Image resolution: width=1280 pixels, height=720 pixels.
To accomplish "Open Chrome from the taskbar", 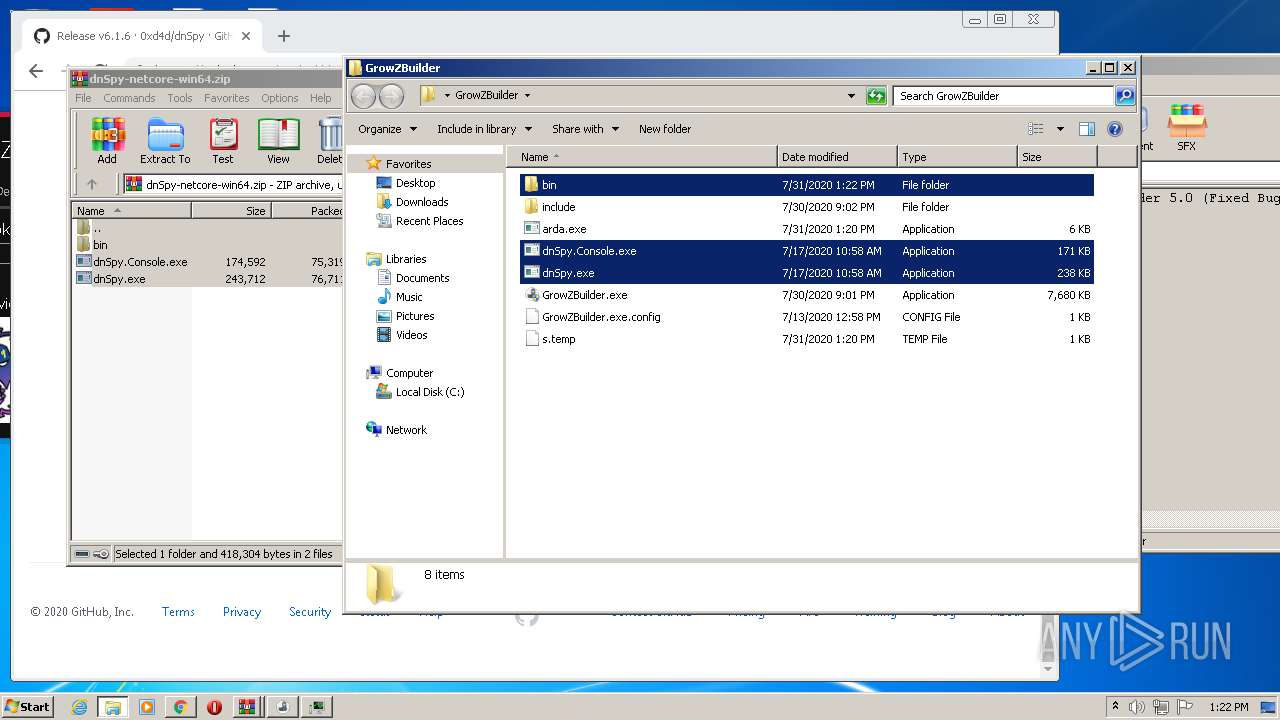I will 180,707.
